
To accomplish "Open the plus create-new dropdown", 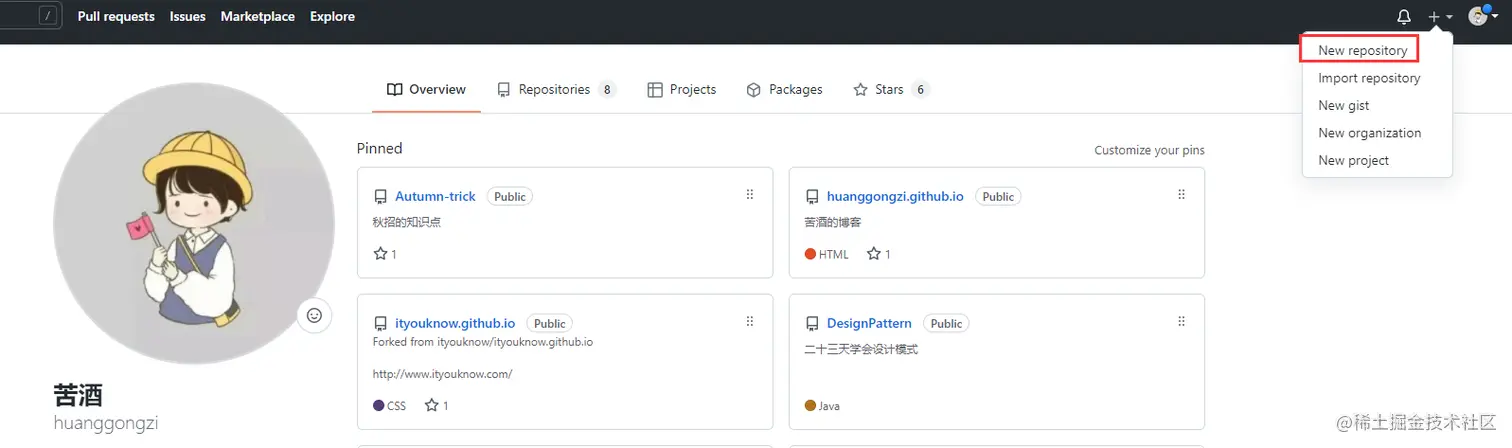I will 1440,17.
